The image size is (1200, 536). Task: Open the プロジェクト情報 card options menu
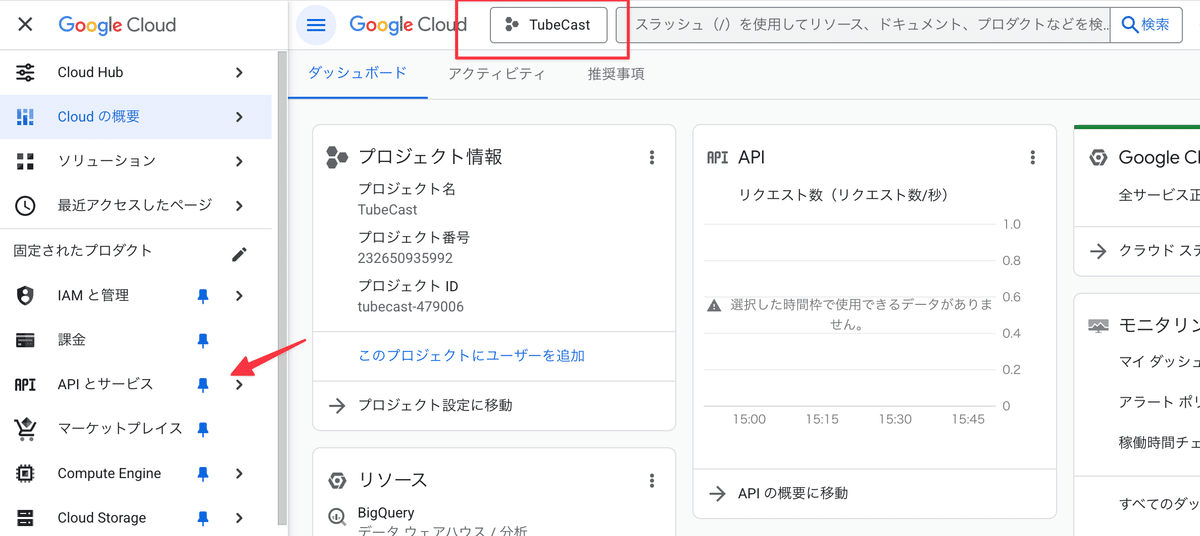(x=652, y=157)
